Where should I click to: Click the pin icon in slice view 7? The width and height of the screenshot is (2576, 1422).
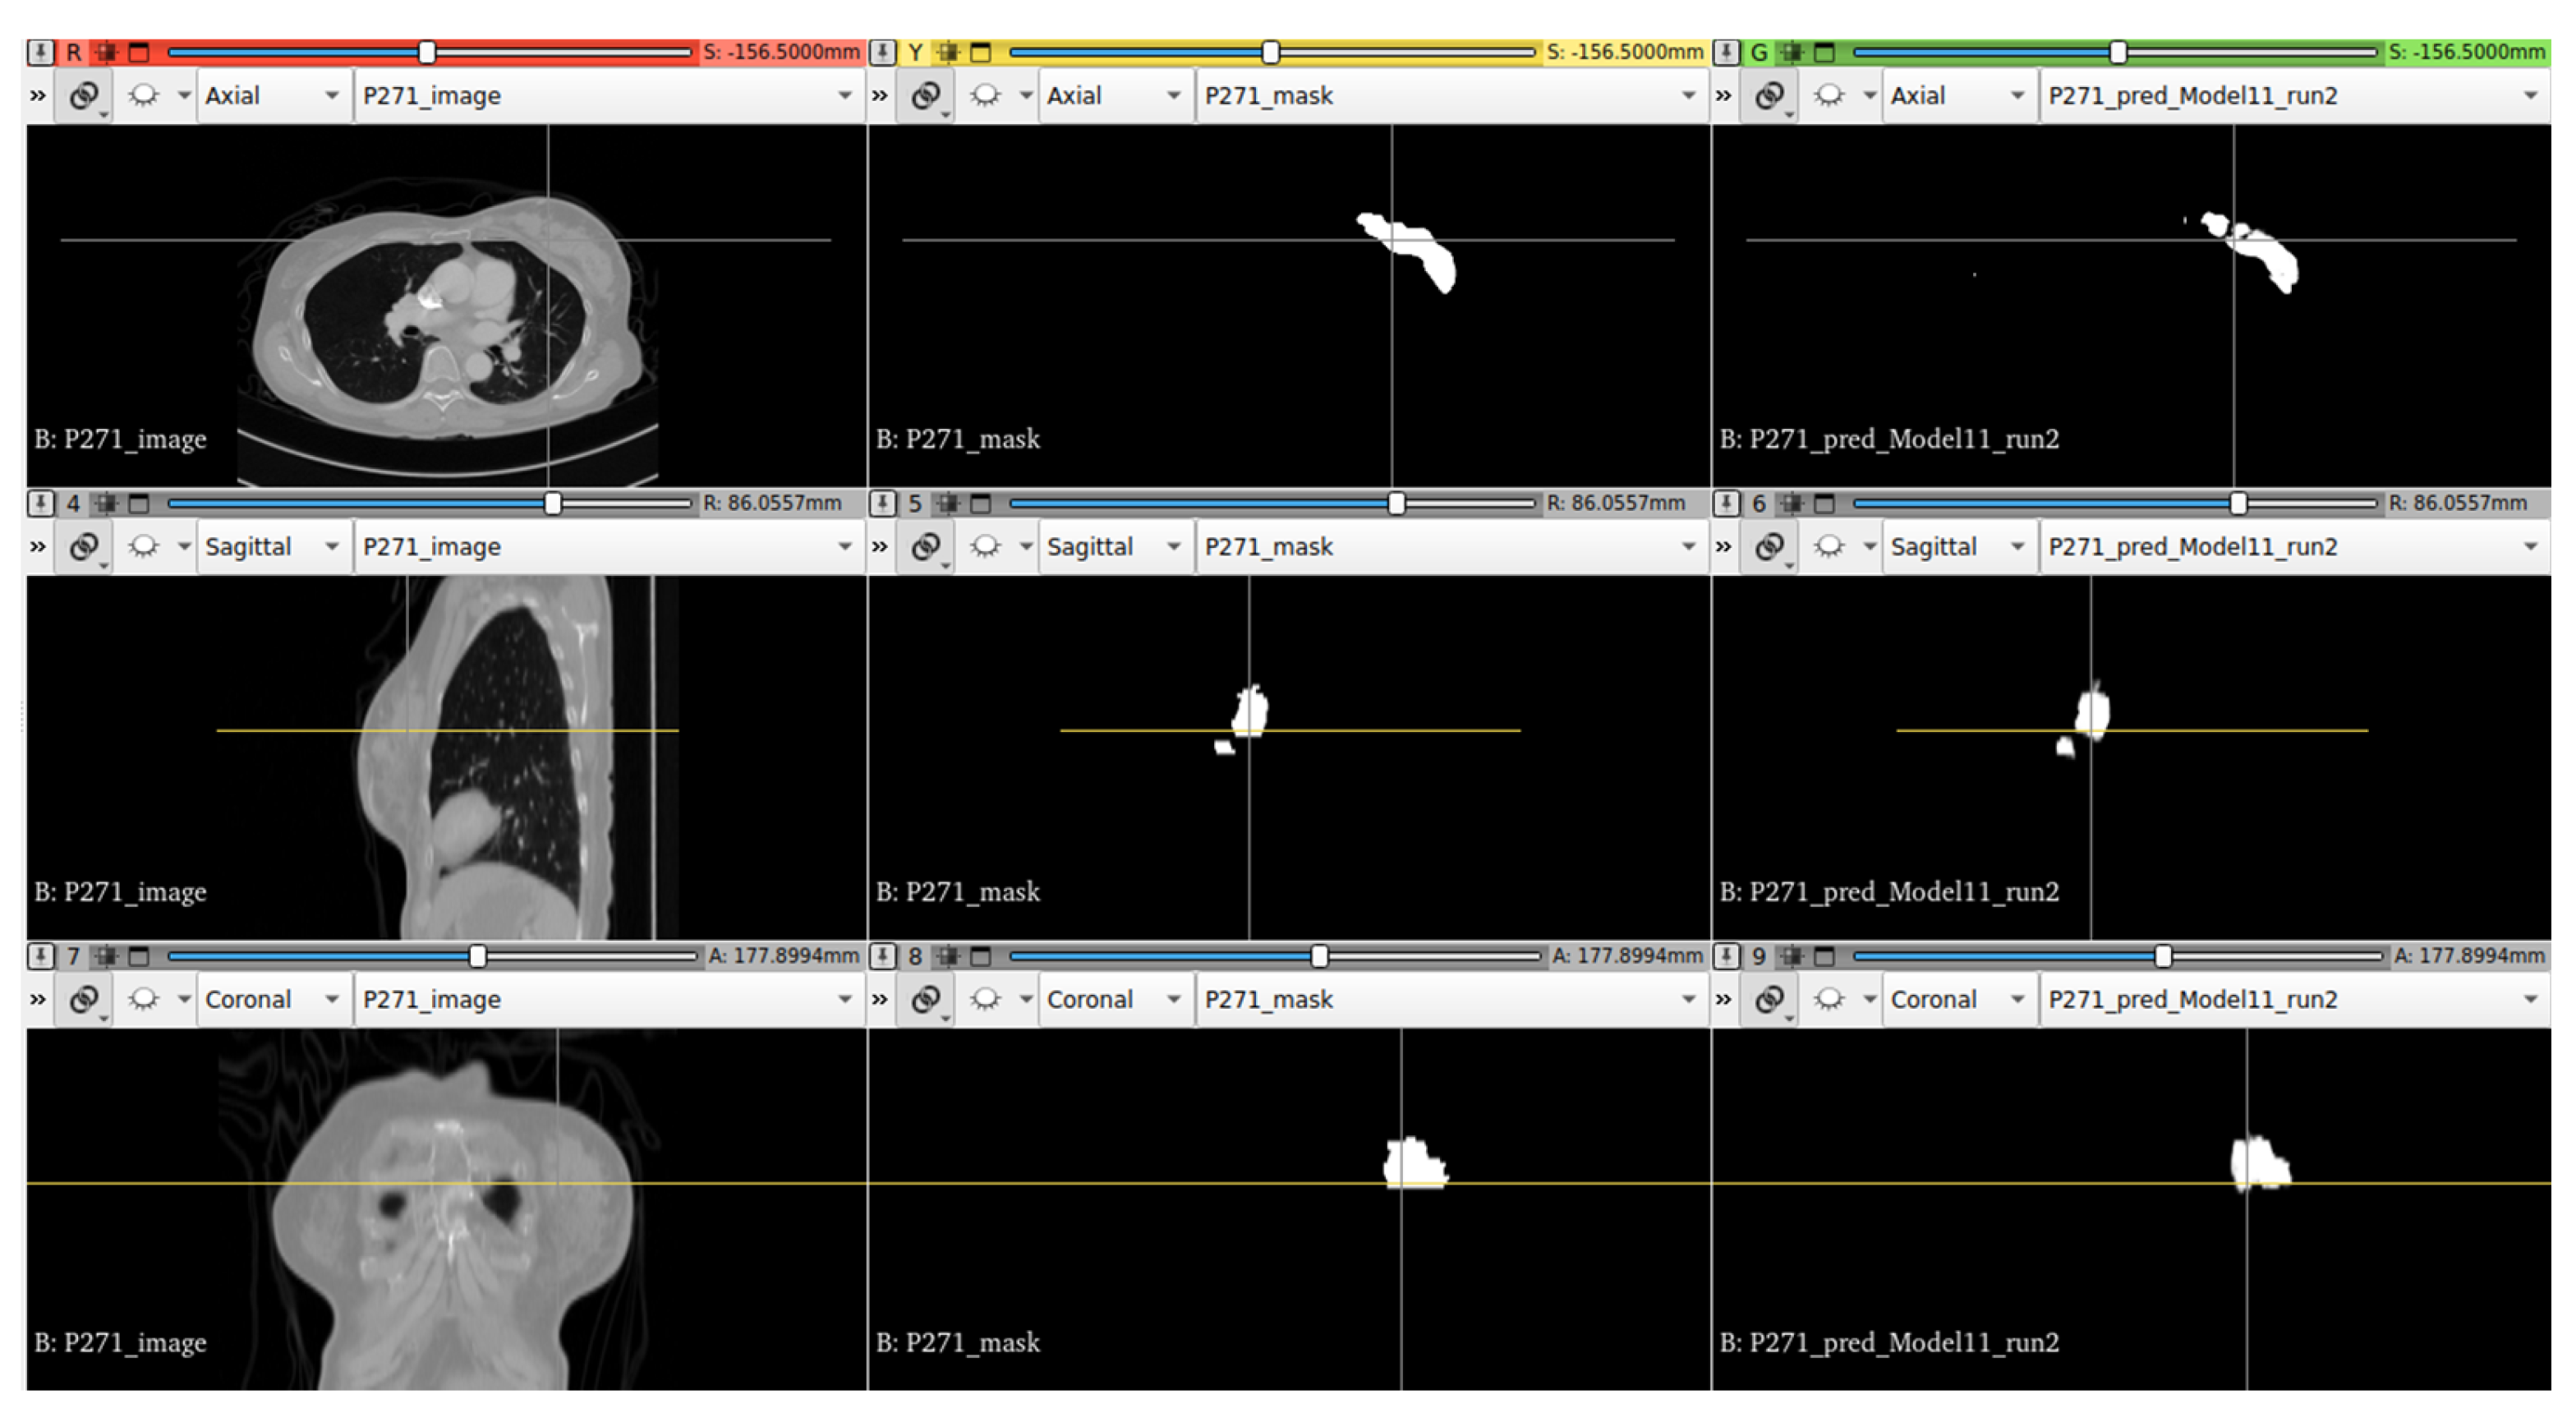pyautogui.click(x=40, y=956)
